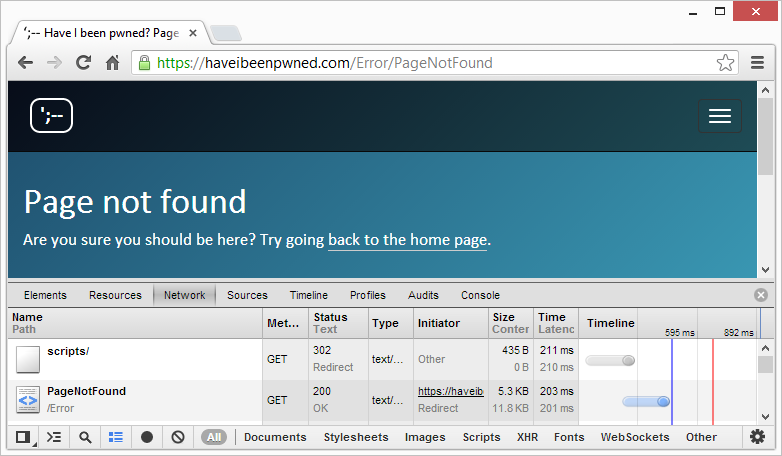Screen dimensions: 782x456
Task: Filter requests by WebSockets
Action: 635,438
